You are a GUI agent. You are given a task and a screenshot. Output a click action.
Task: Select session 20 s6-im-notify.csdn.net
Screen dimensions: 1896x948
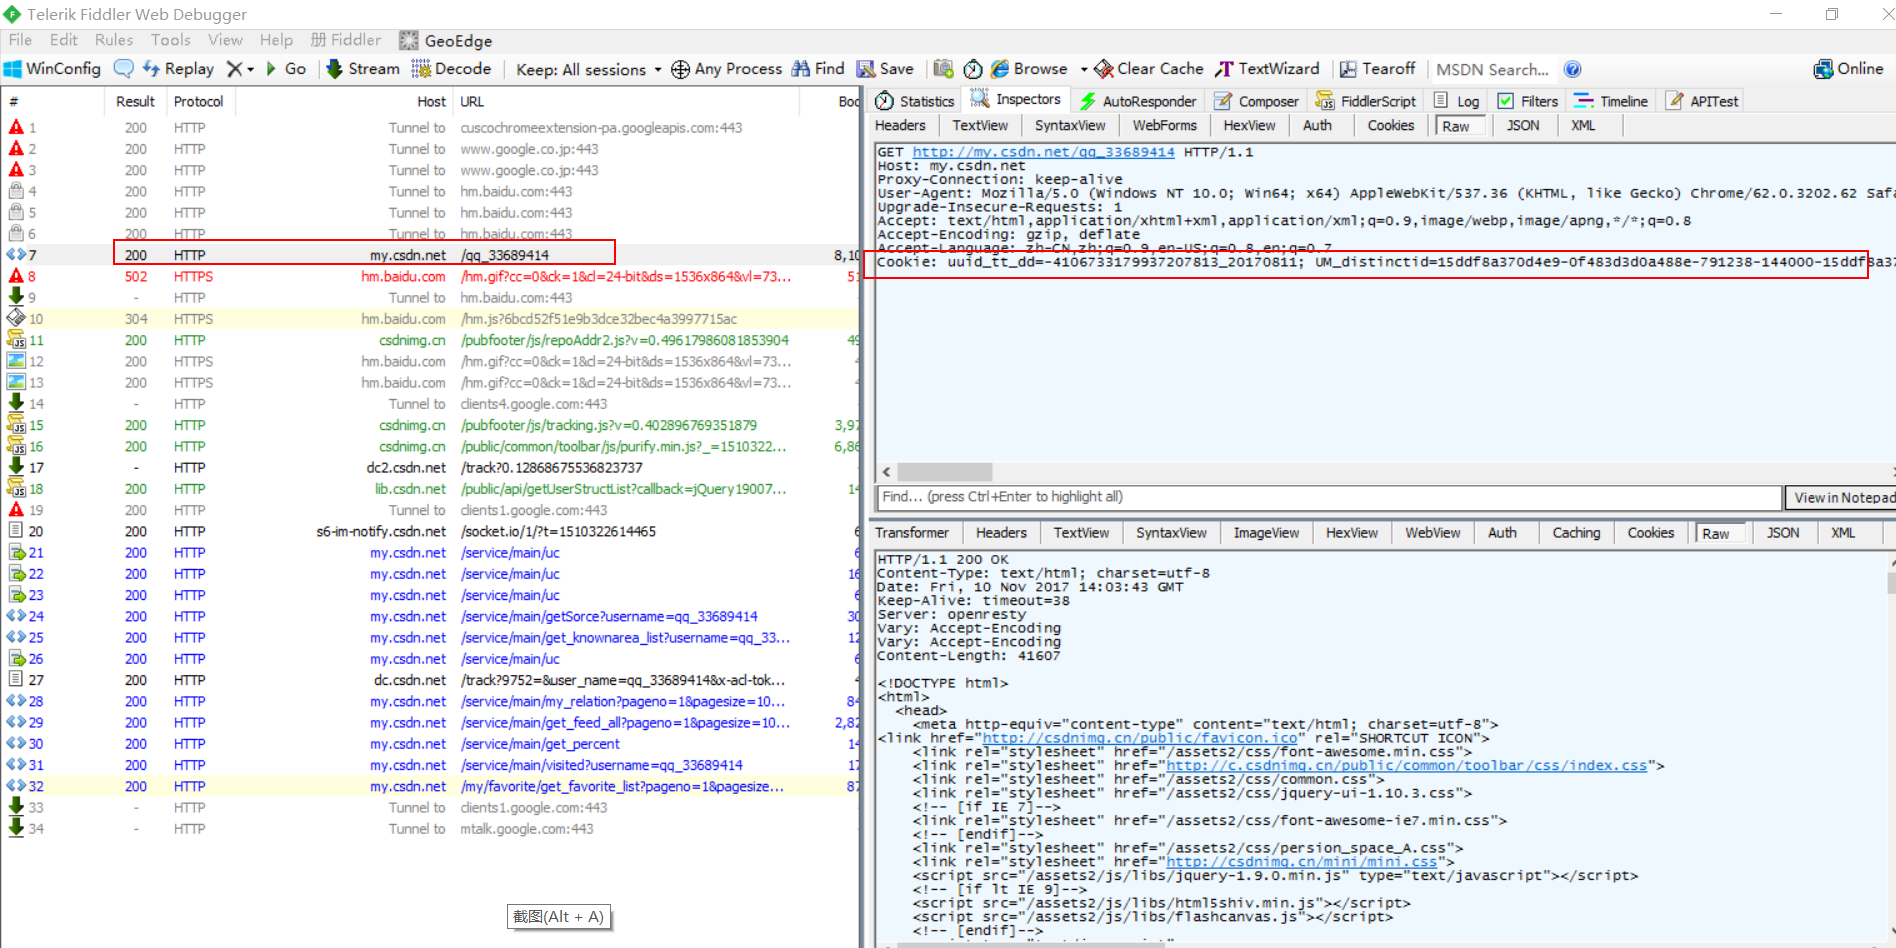[430, 531]
